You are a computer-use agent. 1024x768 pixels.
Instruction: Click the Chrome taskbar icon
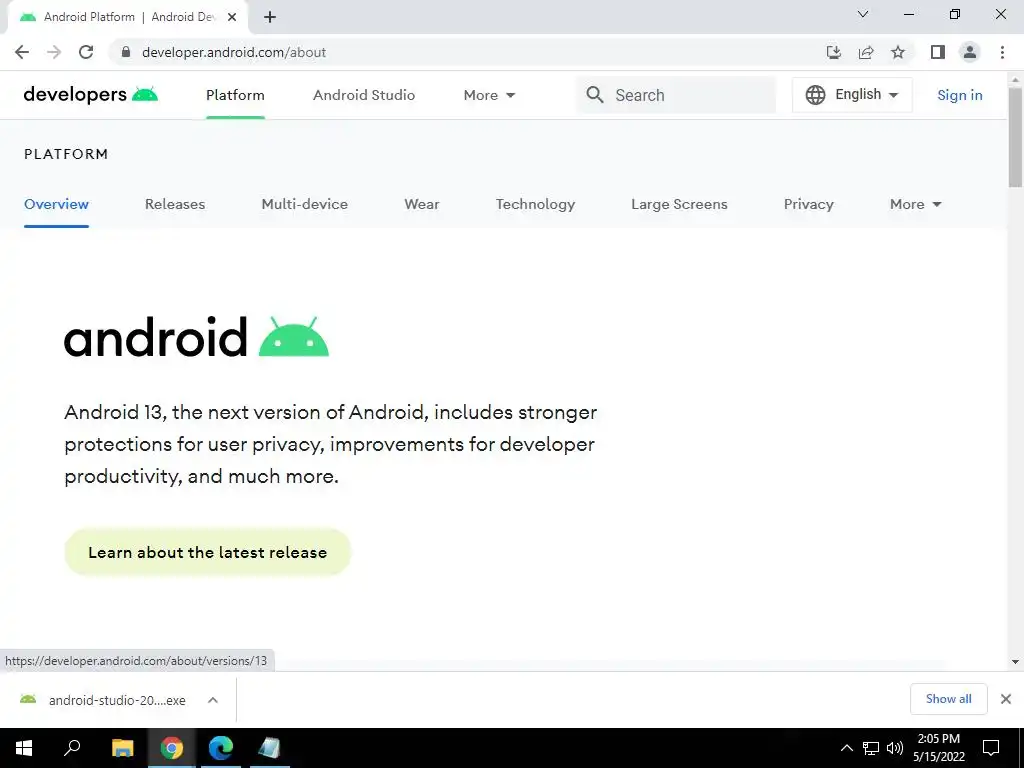[172, 748]
